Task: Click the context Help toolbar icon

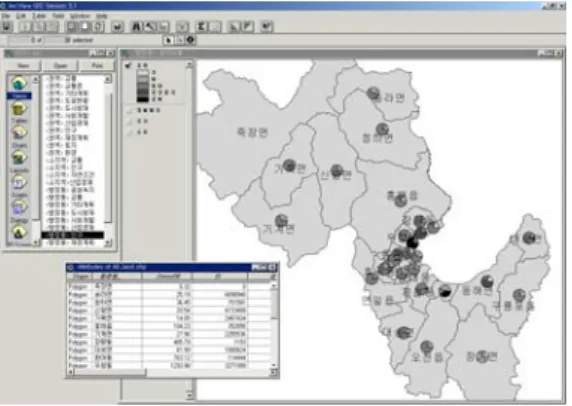Action: click(x=267, y=26)
